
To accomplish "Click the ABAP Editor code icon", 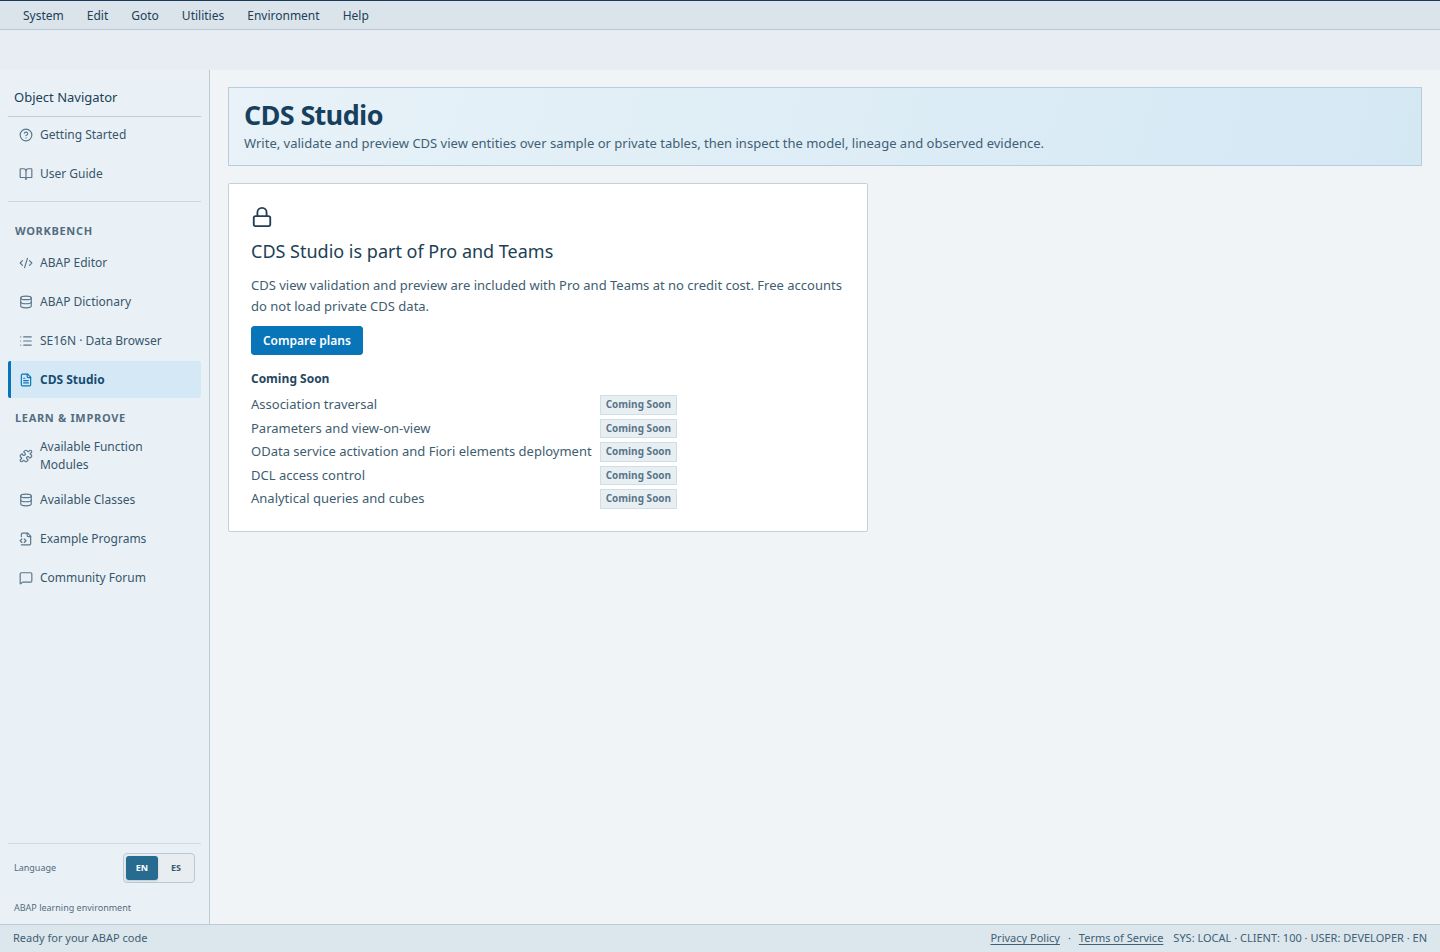I will point(26,263).
